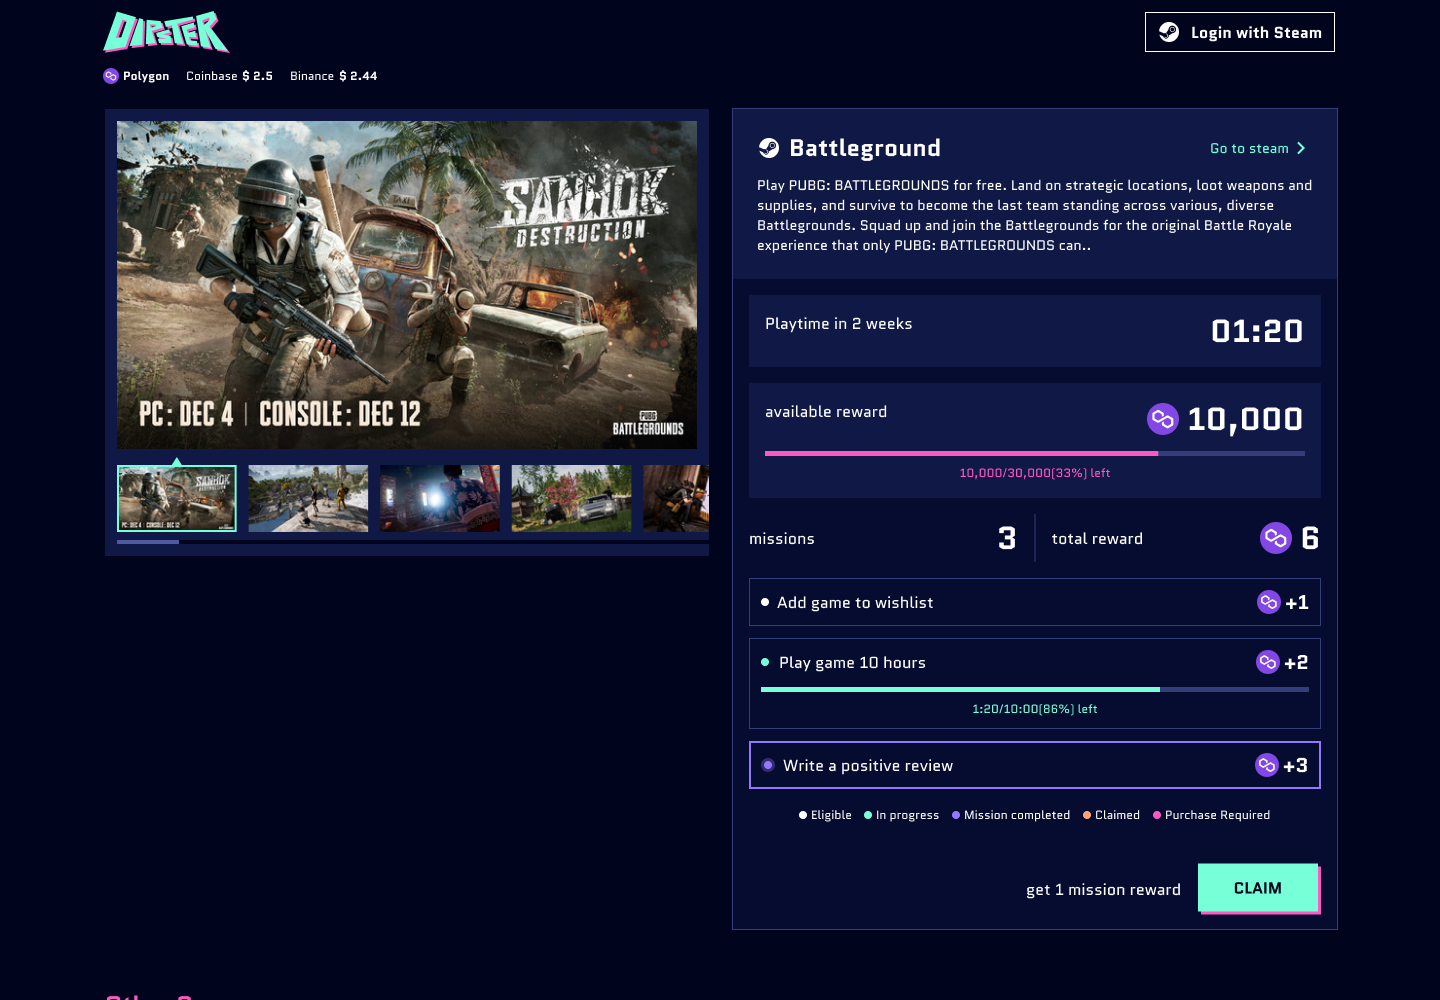Click the Steam icon beside Battleground title
Image resolution: width=1440 pixels, height=1000 pixels.
[x=769, y=148]
